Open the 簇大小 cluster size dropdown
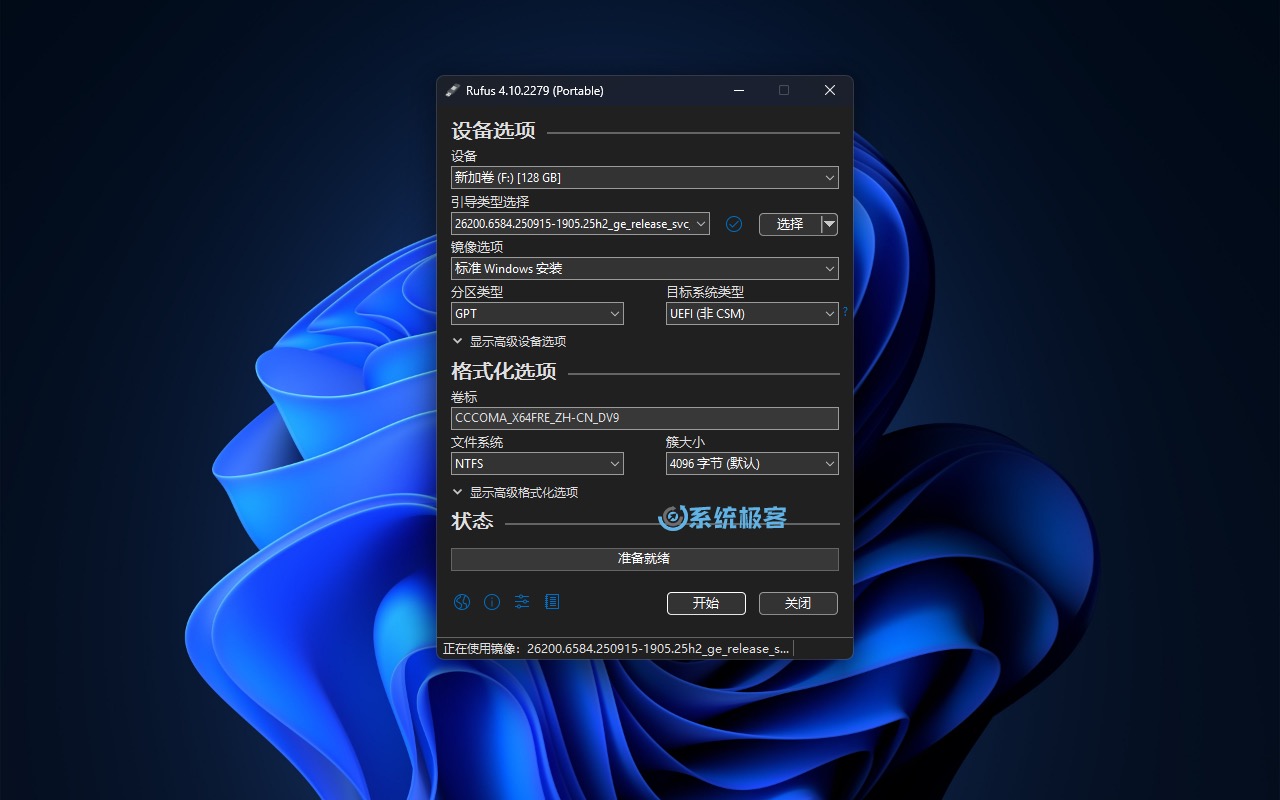The image size is (1280, 800). [x=752, y=464]
